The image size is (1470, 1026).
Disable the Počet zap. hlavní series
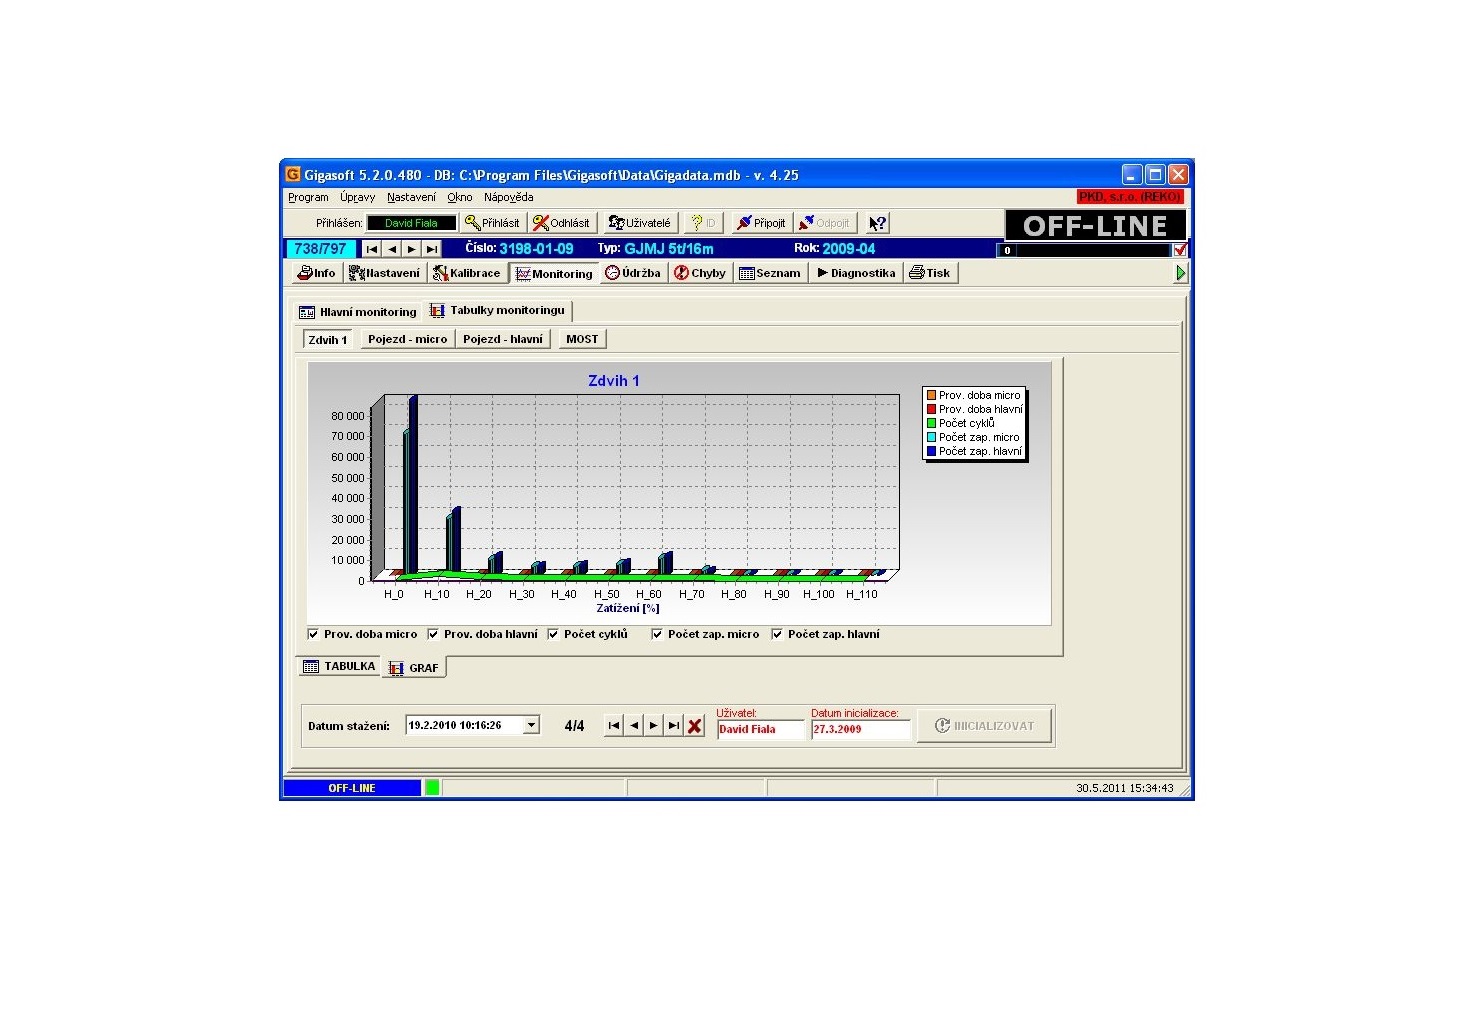[x=777, y=634]
